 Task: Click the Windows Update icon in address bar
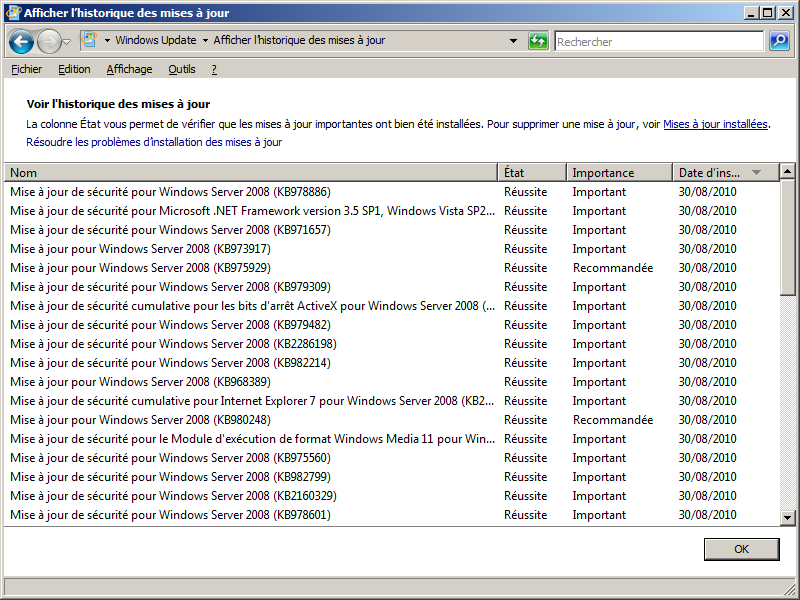tap(89, 41)
